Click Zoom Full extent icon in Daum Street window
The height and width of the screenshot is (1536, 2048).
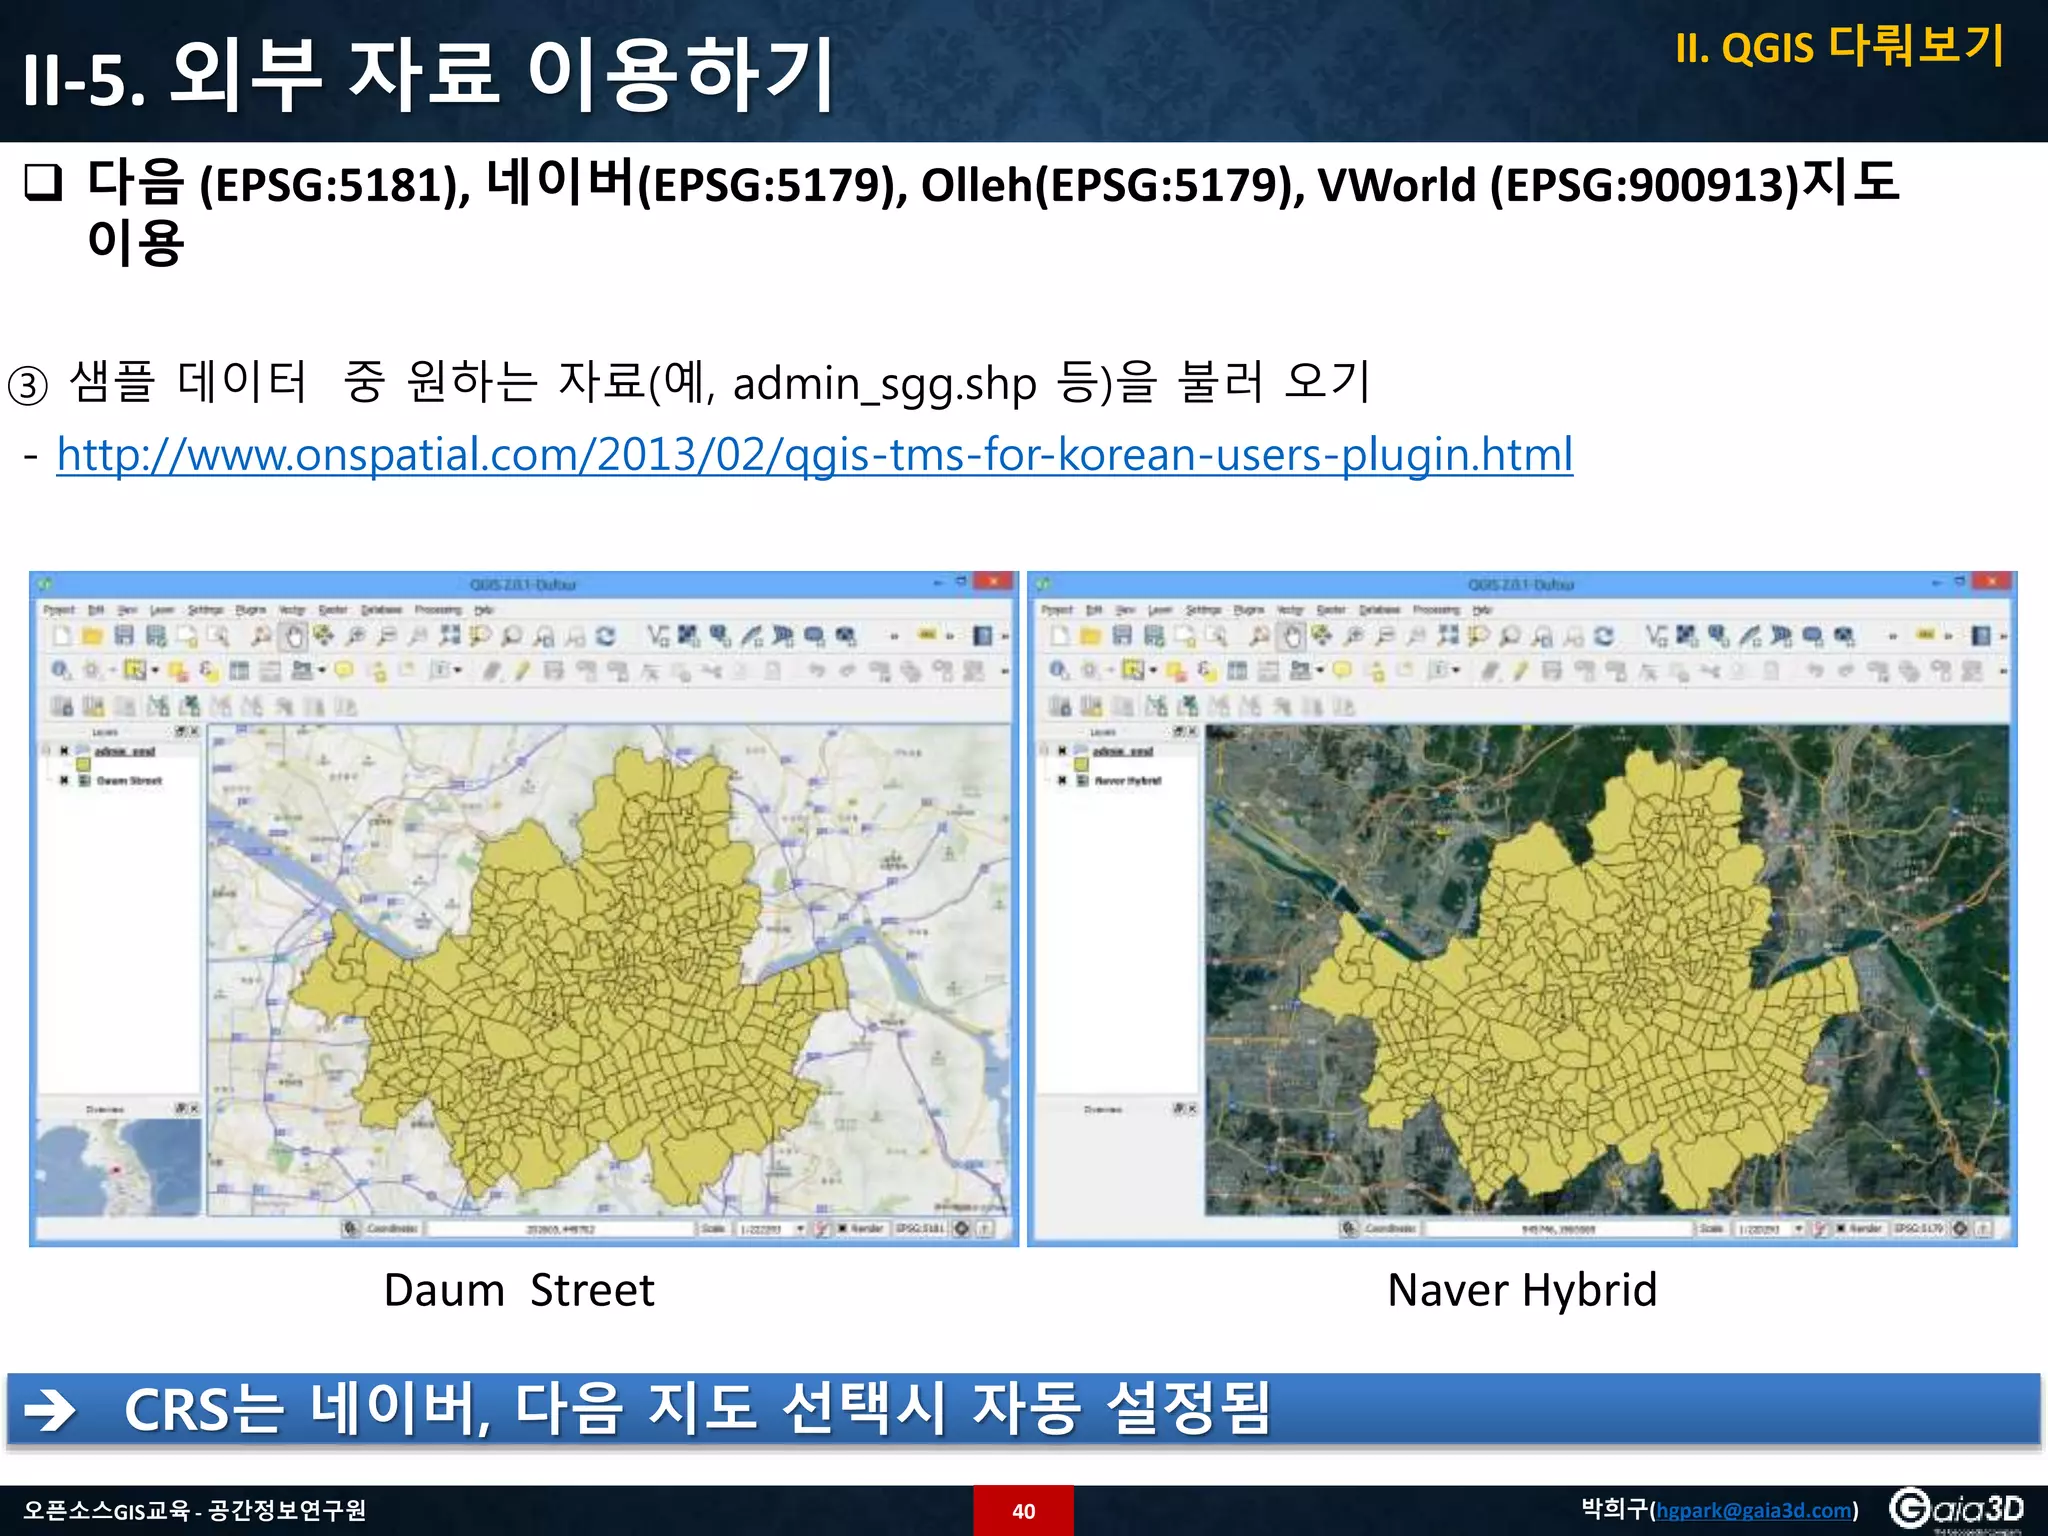pos(450,636)
